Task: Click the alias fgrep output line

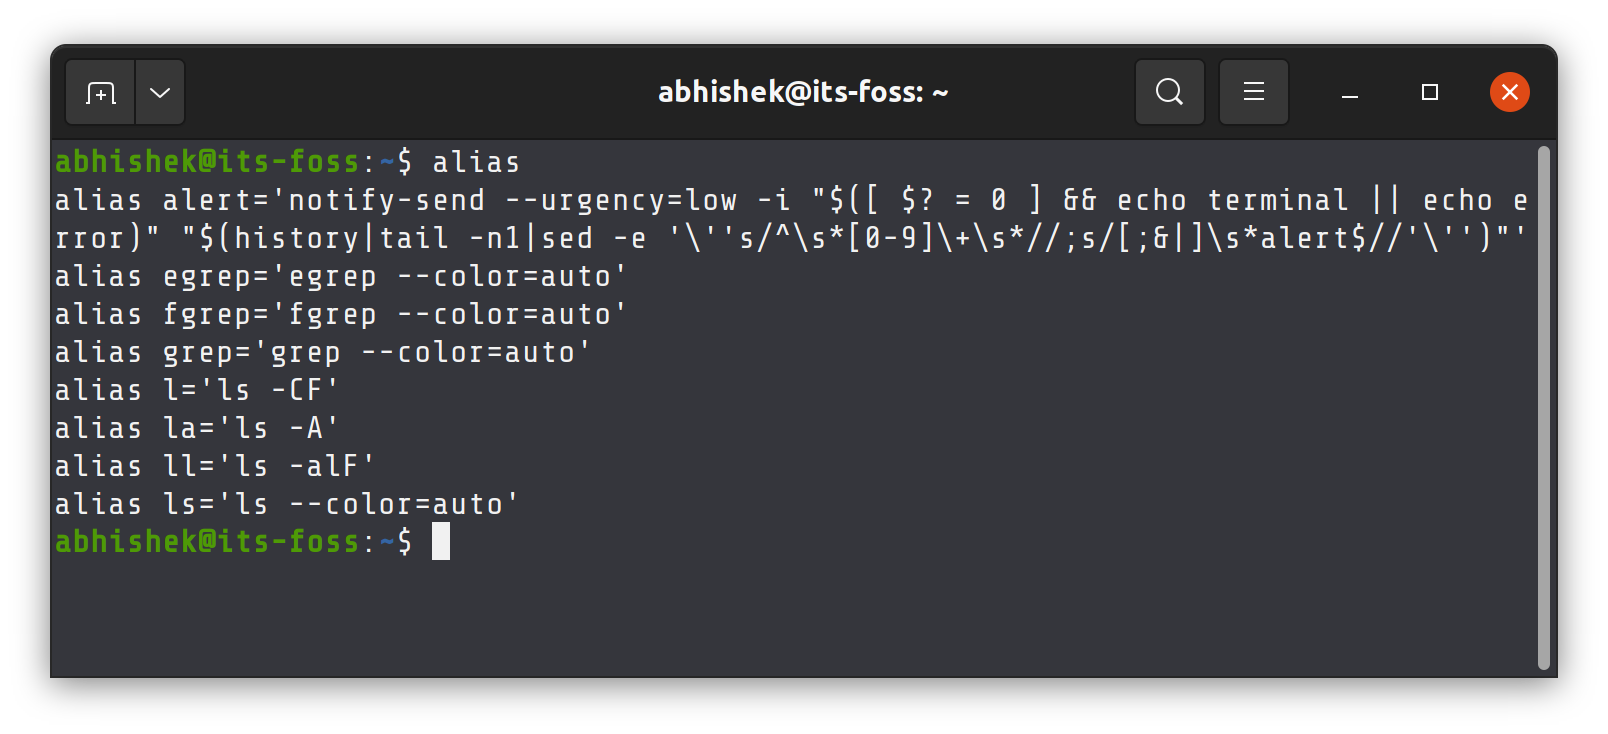Action: (340, 315)
